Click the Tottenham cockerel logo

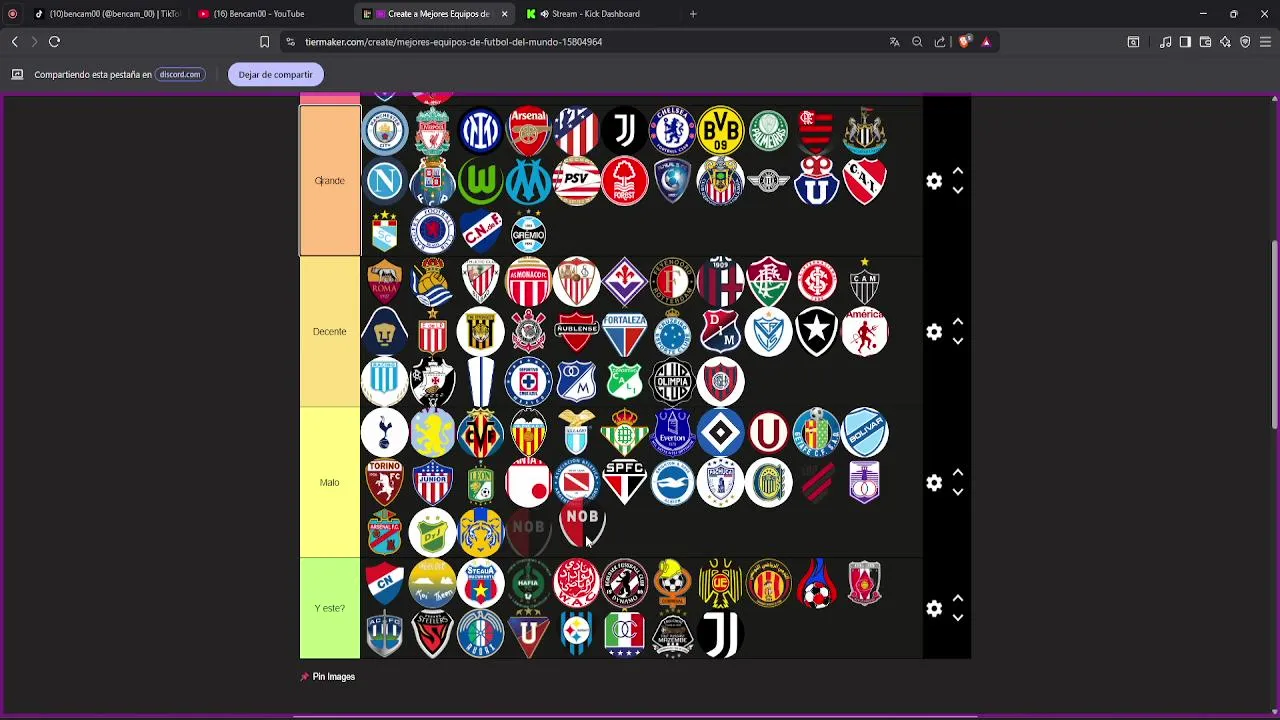point(385,433)
